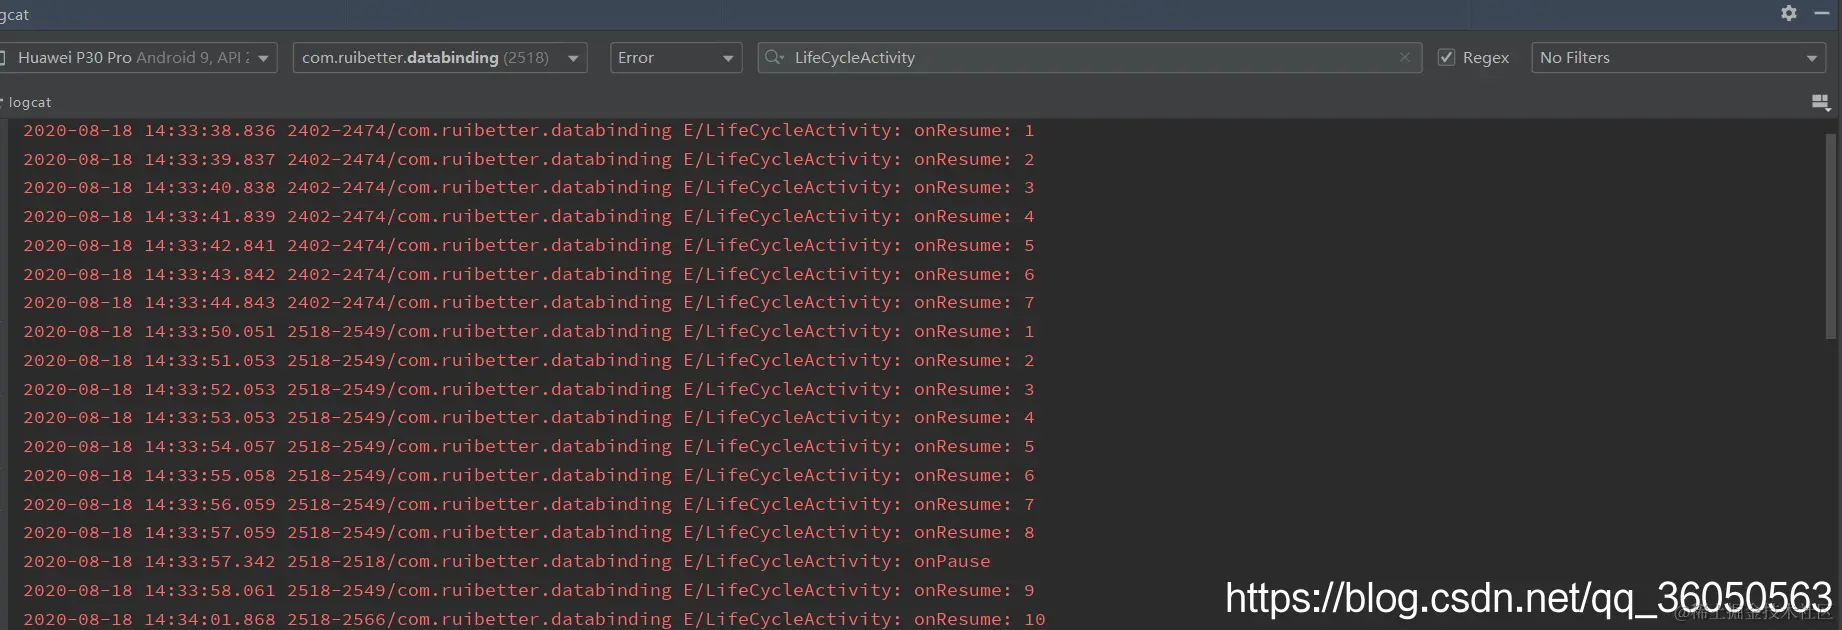Select log line 14:33:42.841 onResume: 5
Screen dimensions: 1842x630
tap(529, 245)
